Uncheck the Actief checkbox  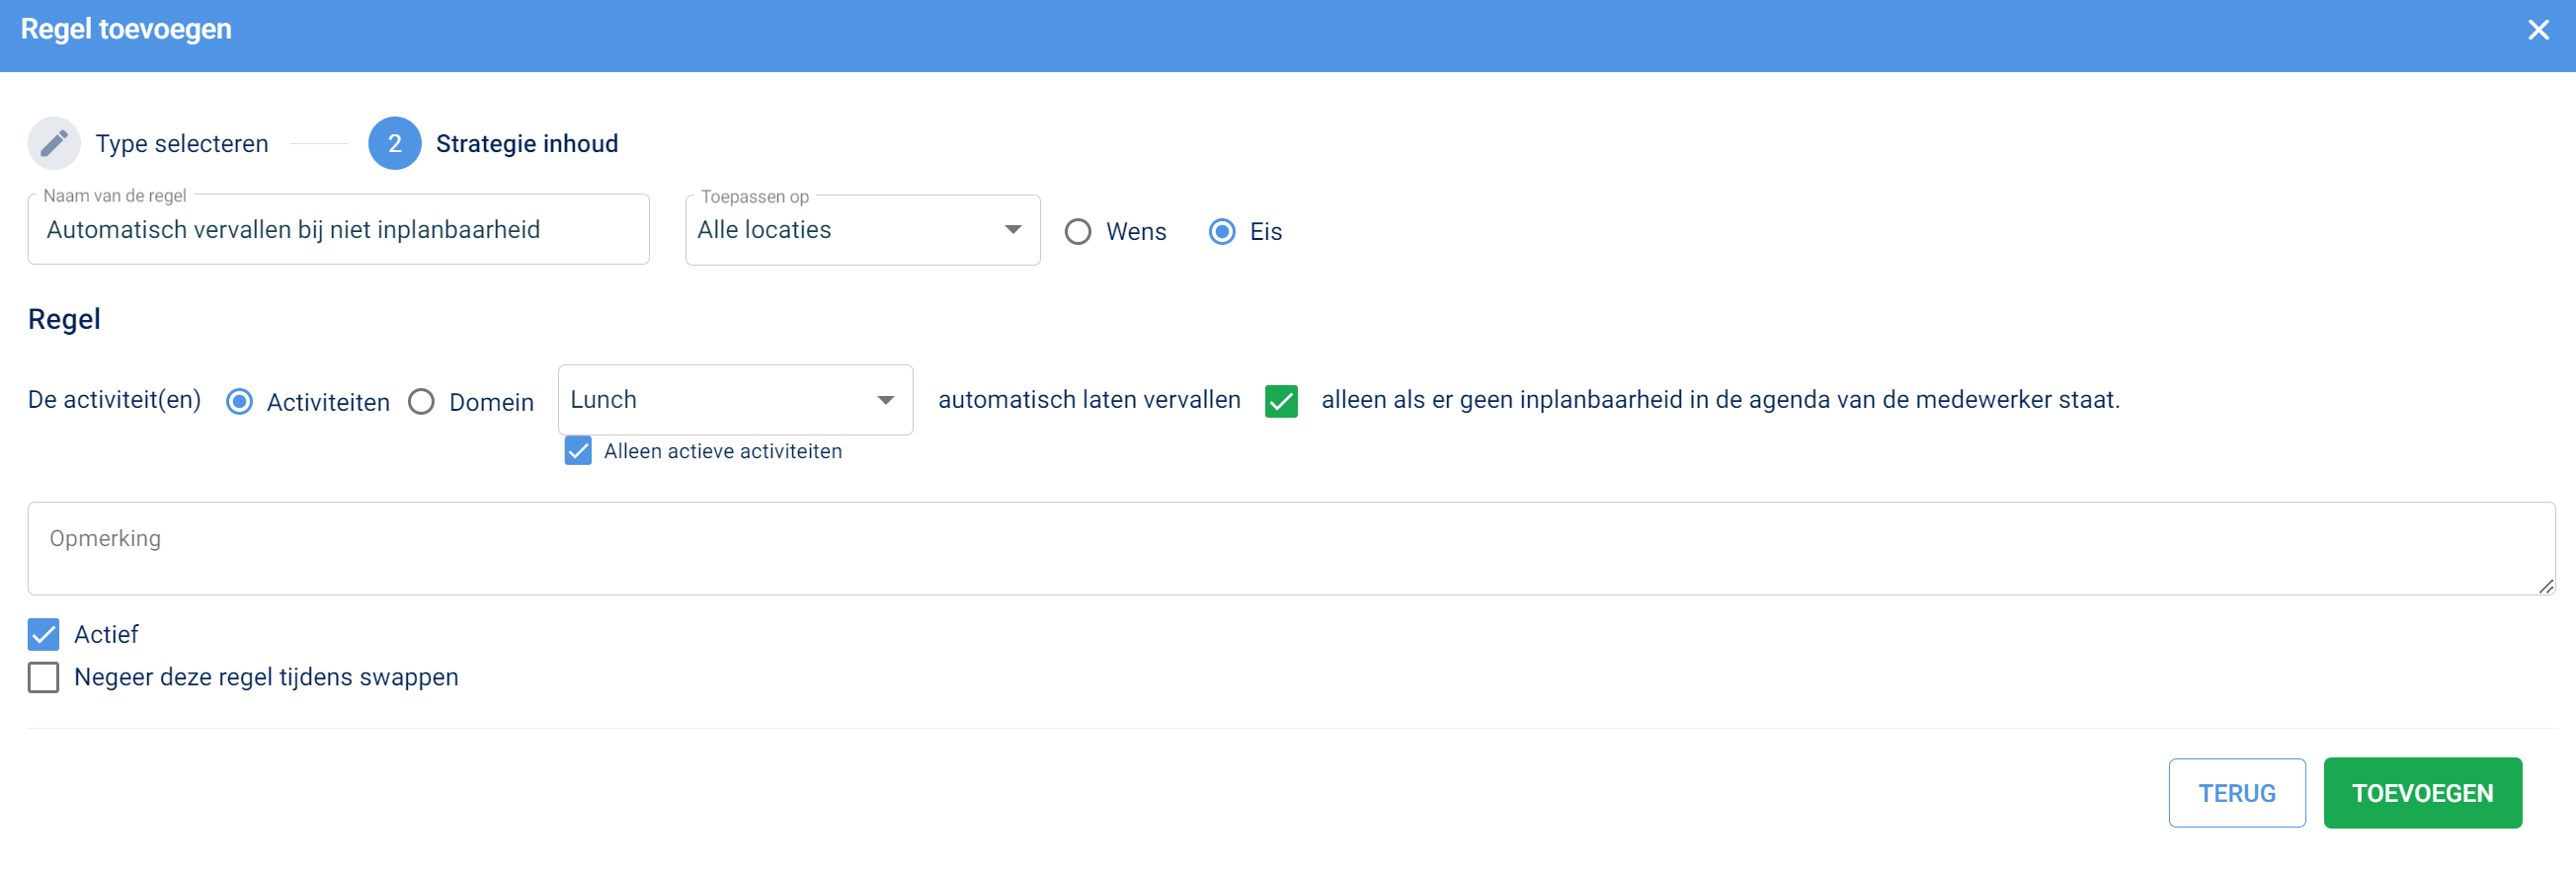44,634
